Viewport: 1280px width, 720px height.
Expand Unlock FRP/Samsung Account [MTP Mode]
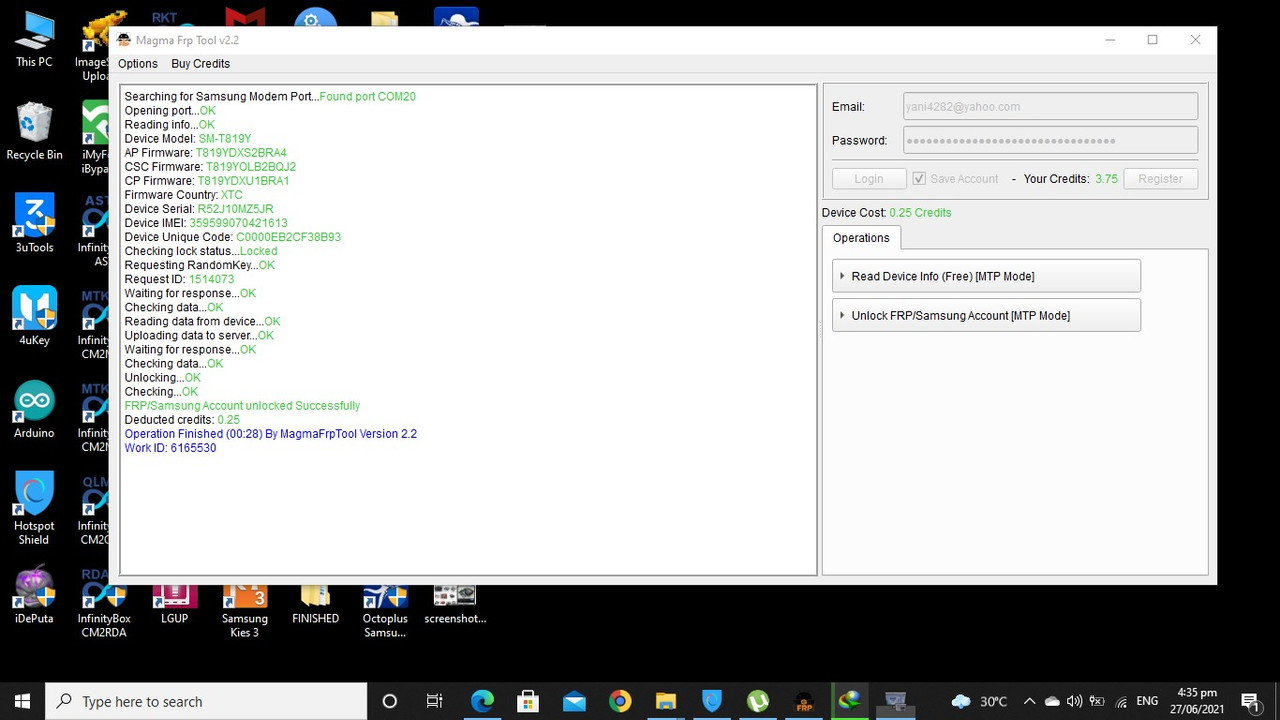(x=986, y=315)
